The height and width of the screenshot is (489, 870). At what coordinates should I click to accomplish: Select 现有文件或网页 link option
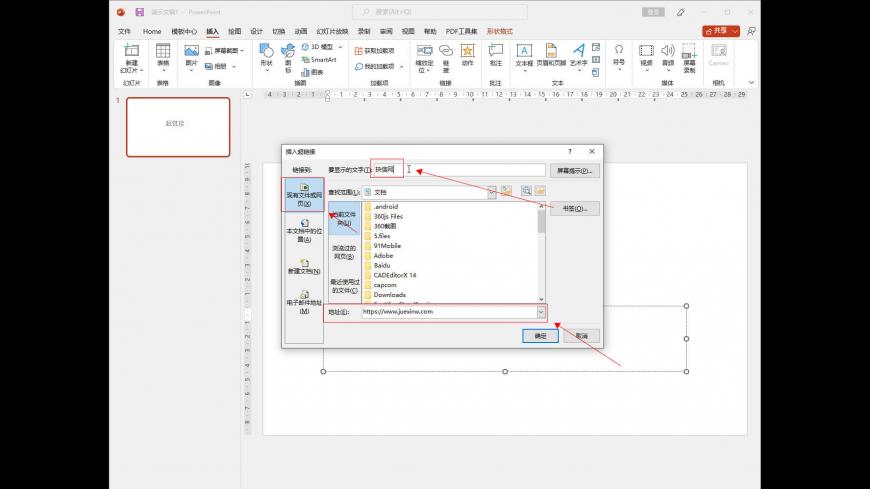304,195
